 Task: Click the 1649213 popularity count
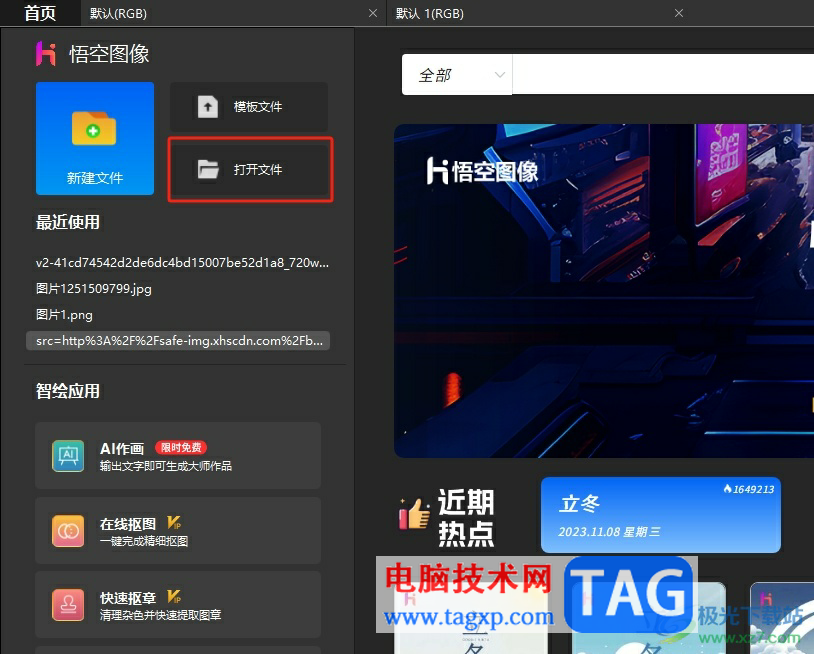point(754,489)
